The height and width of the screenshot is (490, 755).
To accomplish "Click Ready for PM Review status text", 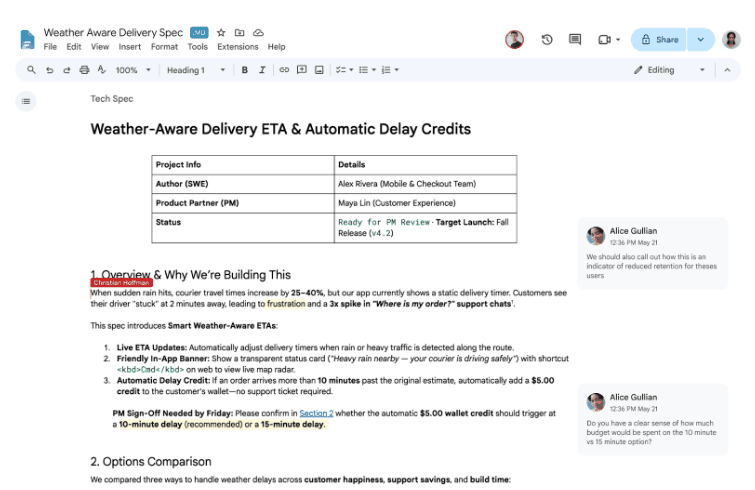I will [x=383, y=222].
